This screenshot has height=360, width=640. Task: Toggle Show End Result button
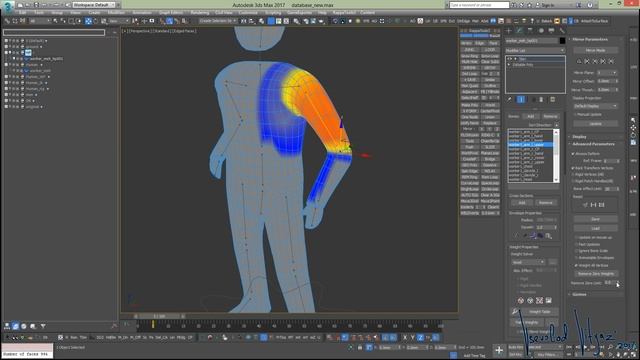521,100
